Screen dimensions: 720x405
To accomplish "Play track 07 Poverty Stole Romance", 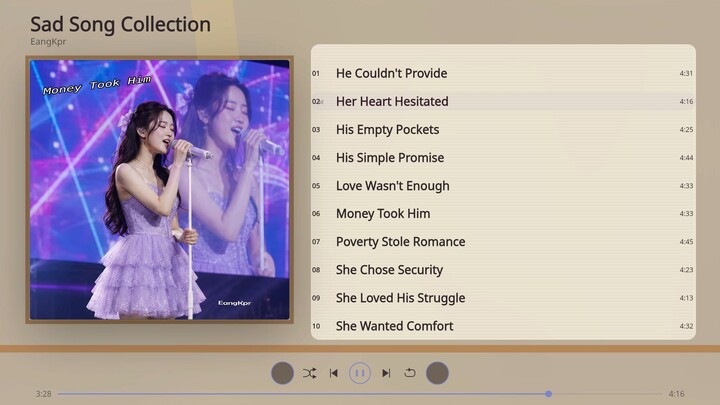I will 503,242.
